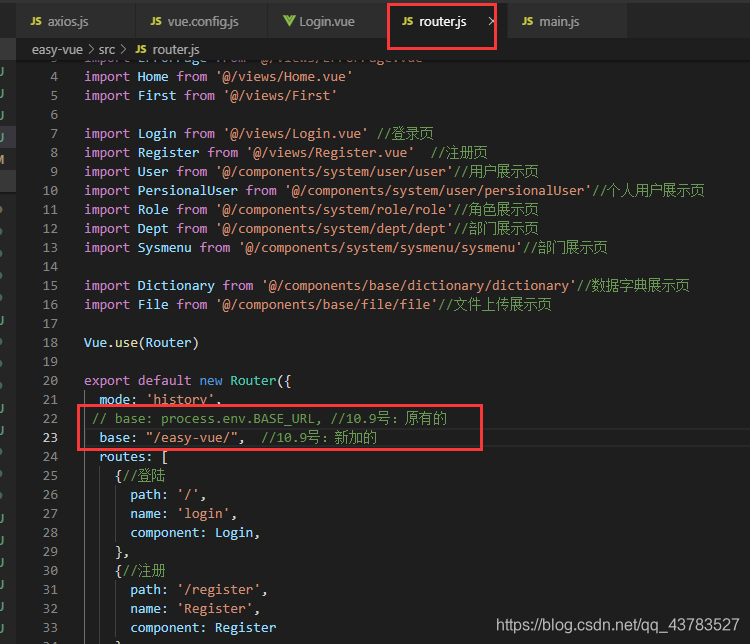750x644 pixels.
Task: Click the //角色展示页 comment
Action: coord(496,210)
